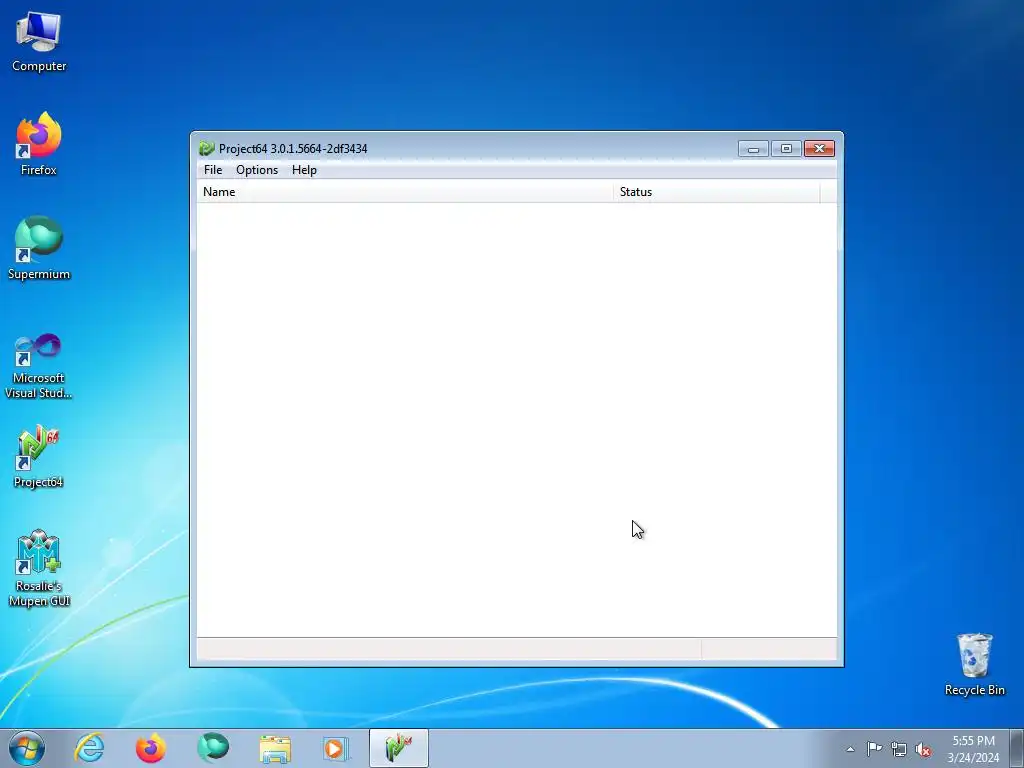Open the Help menu in Project64

point(304,170)
